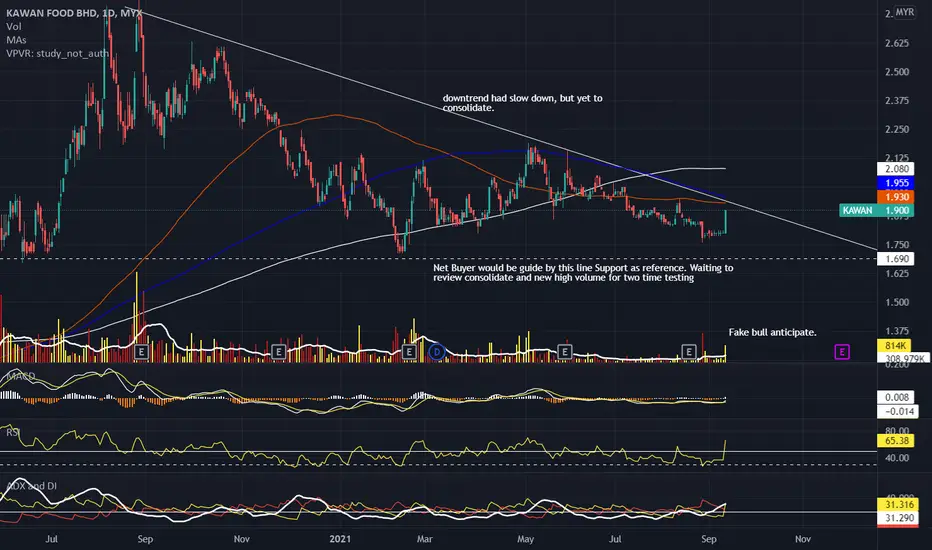Click the 2.080 white MA price tag
The width and height of the screenshot is (932, 550).
[x=896, y=169]
